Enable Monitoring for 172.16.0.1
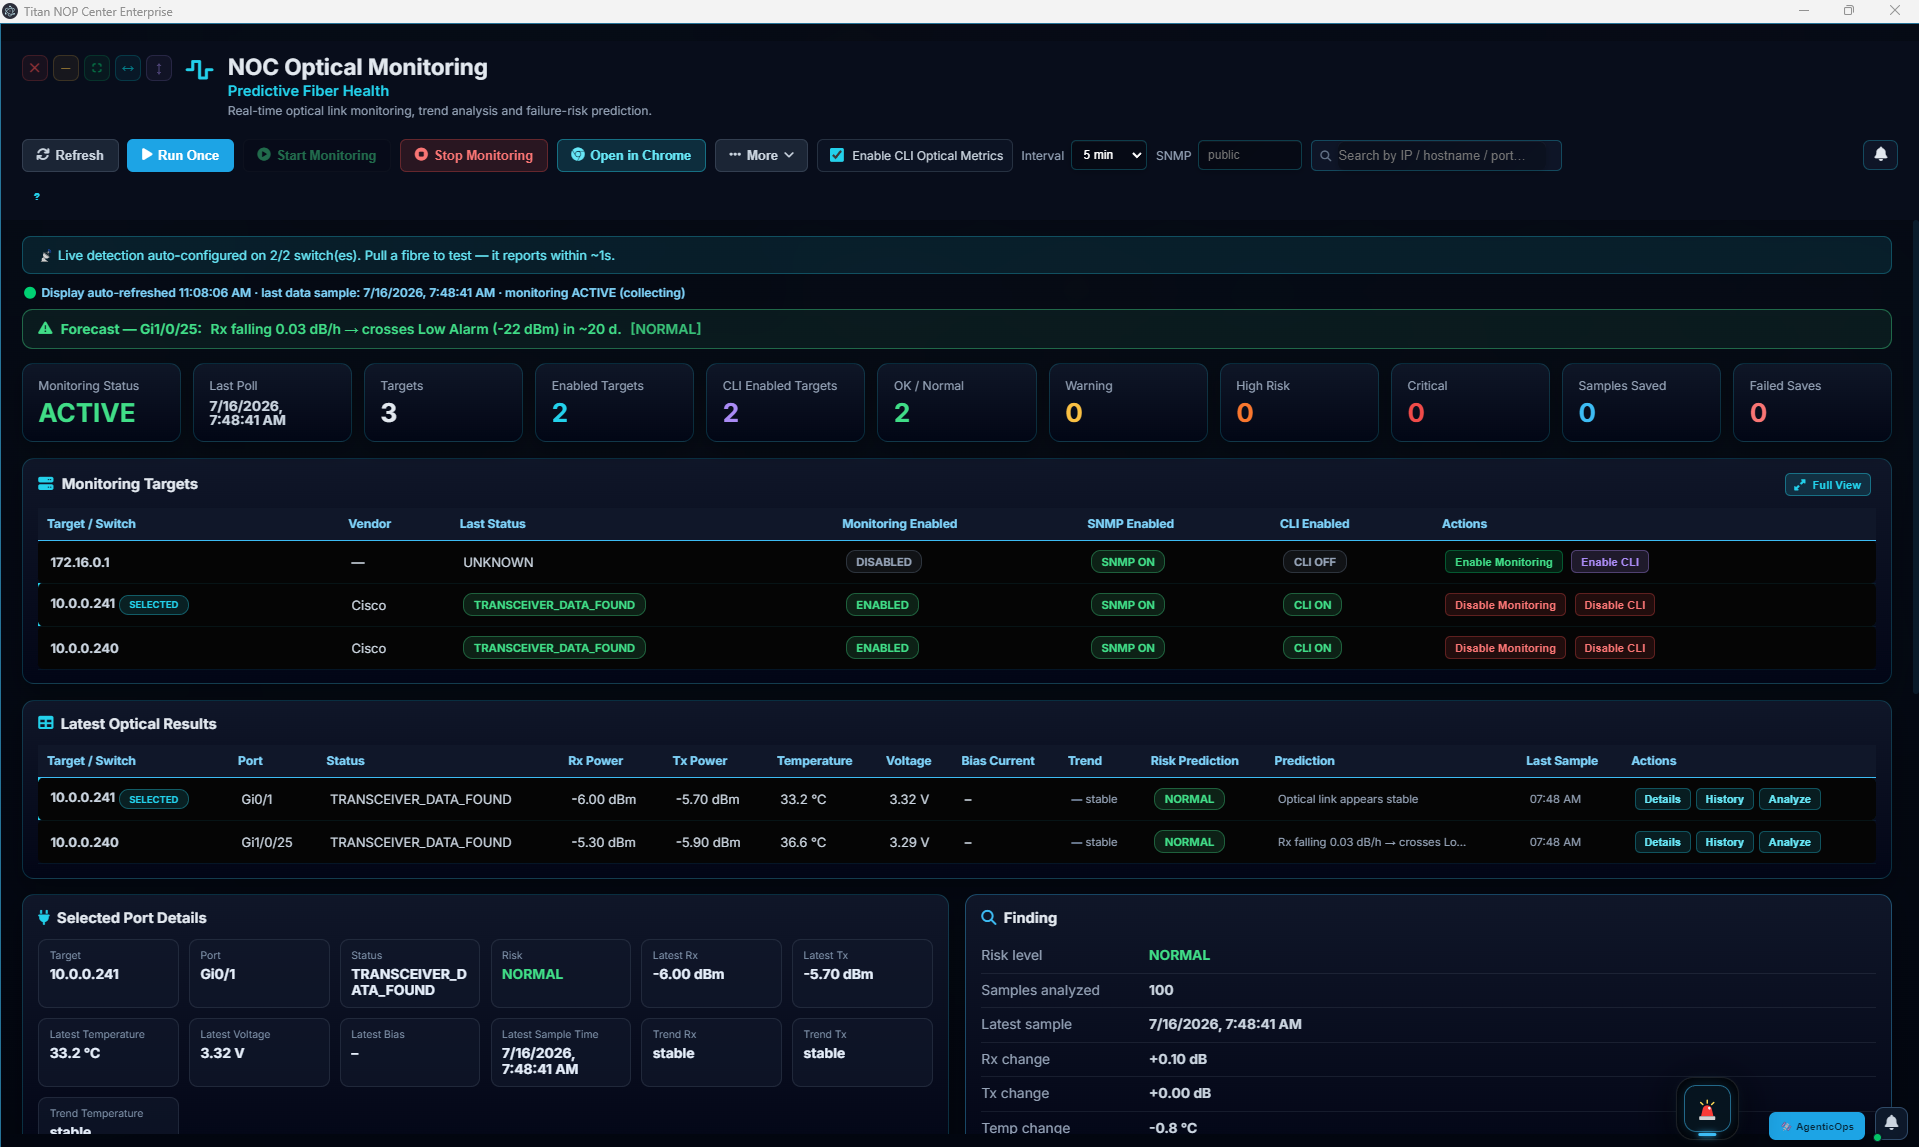 [x=1503, y=562]
